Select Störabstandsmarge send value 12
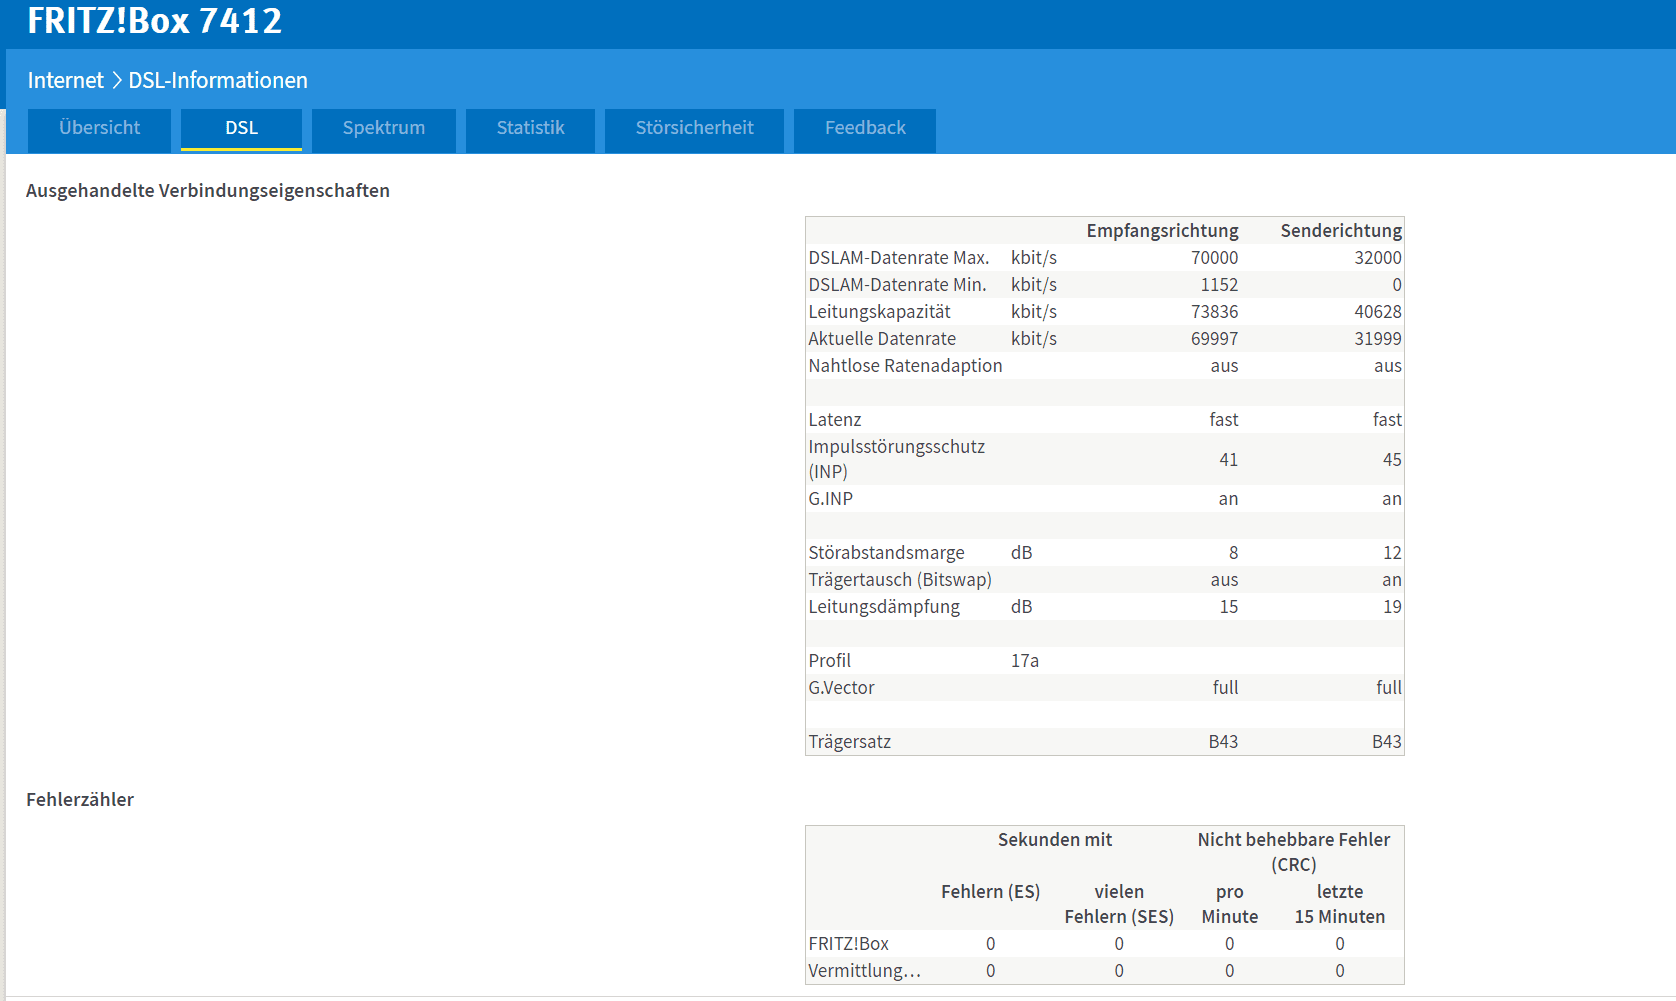Viewport: 1676px width, 1001px height. [1392, 553]
